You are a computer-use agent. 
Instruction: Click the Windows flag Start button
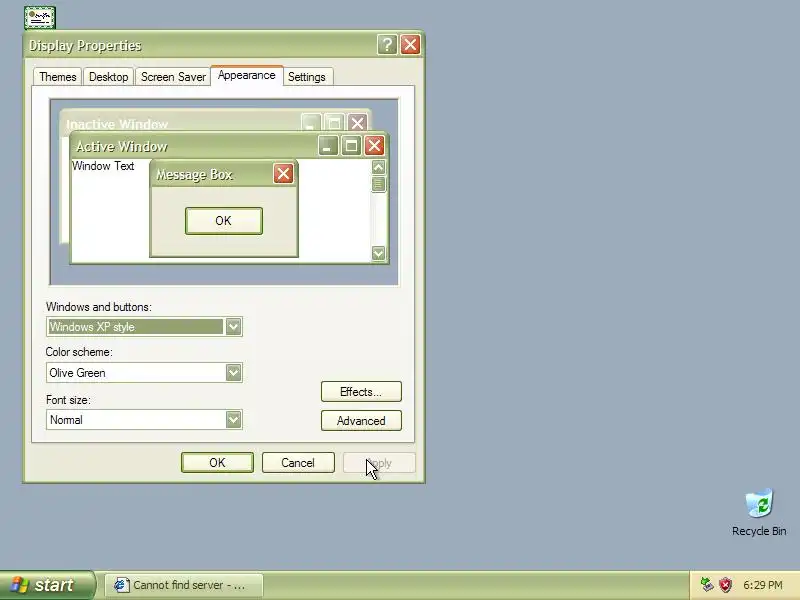click(47, 585)
